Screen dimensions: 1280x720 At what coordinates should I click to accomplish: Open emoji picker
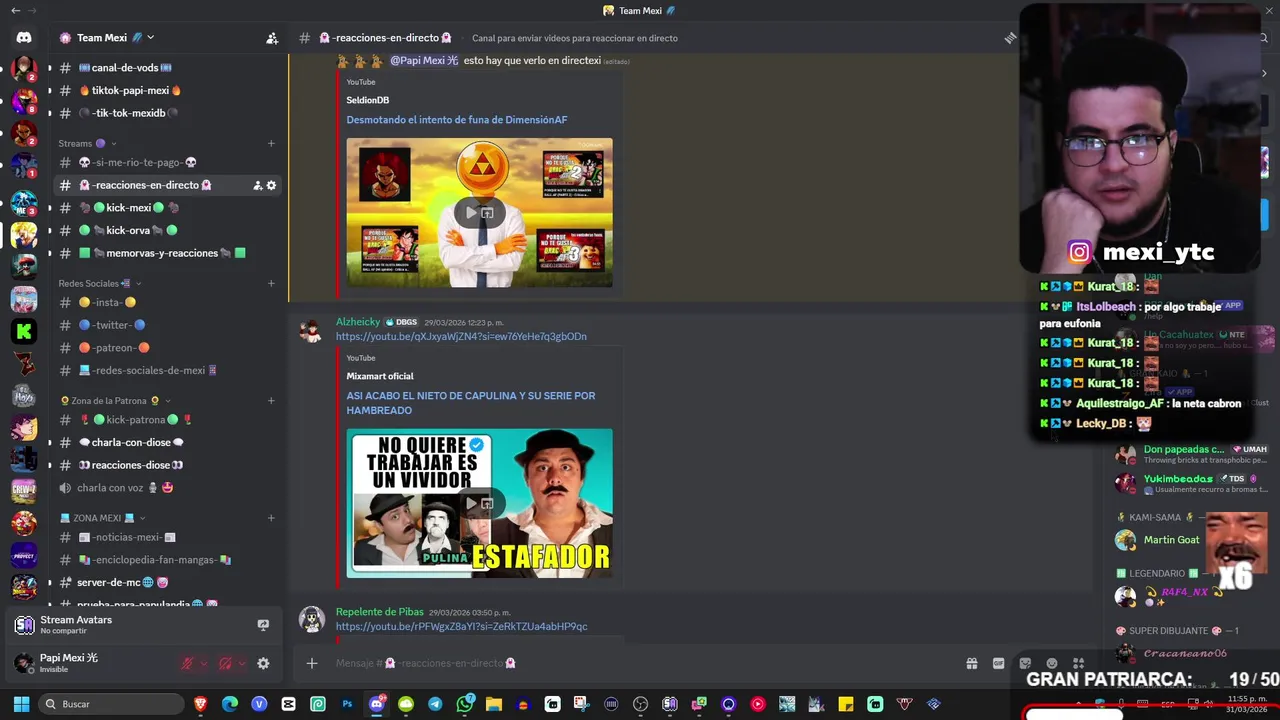[1052, 663]
